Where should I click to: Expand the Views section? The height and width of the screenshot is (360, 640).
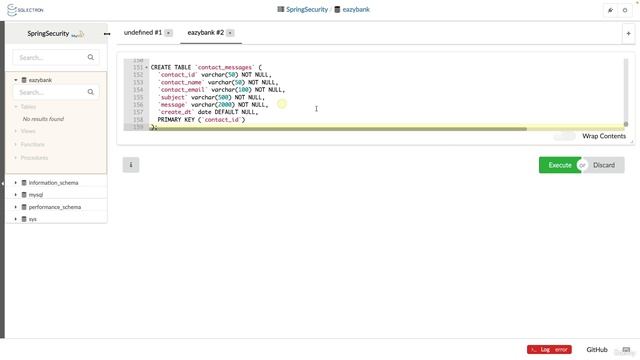16,131
